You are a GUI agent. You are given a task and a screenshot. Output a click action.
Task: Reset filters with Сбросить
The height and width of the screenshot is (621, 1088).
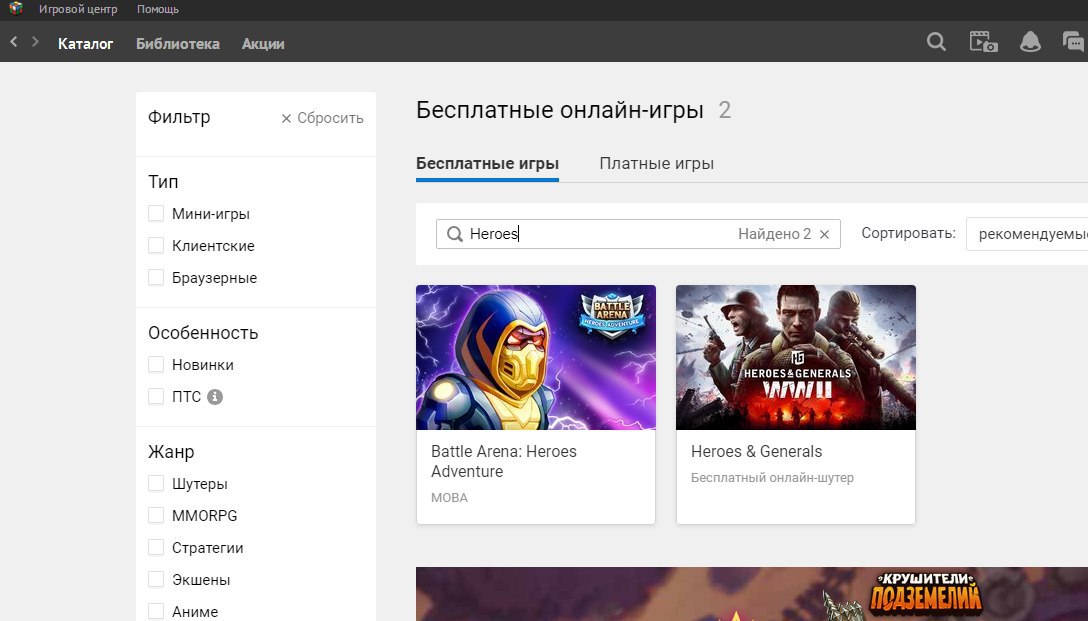(x=322, y=118)
